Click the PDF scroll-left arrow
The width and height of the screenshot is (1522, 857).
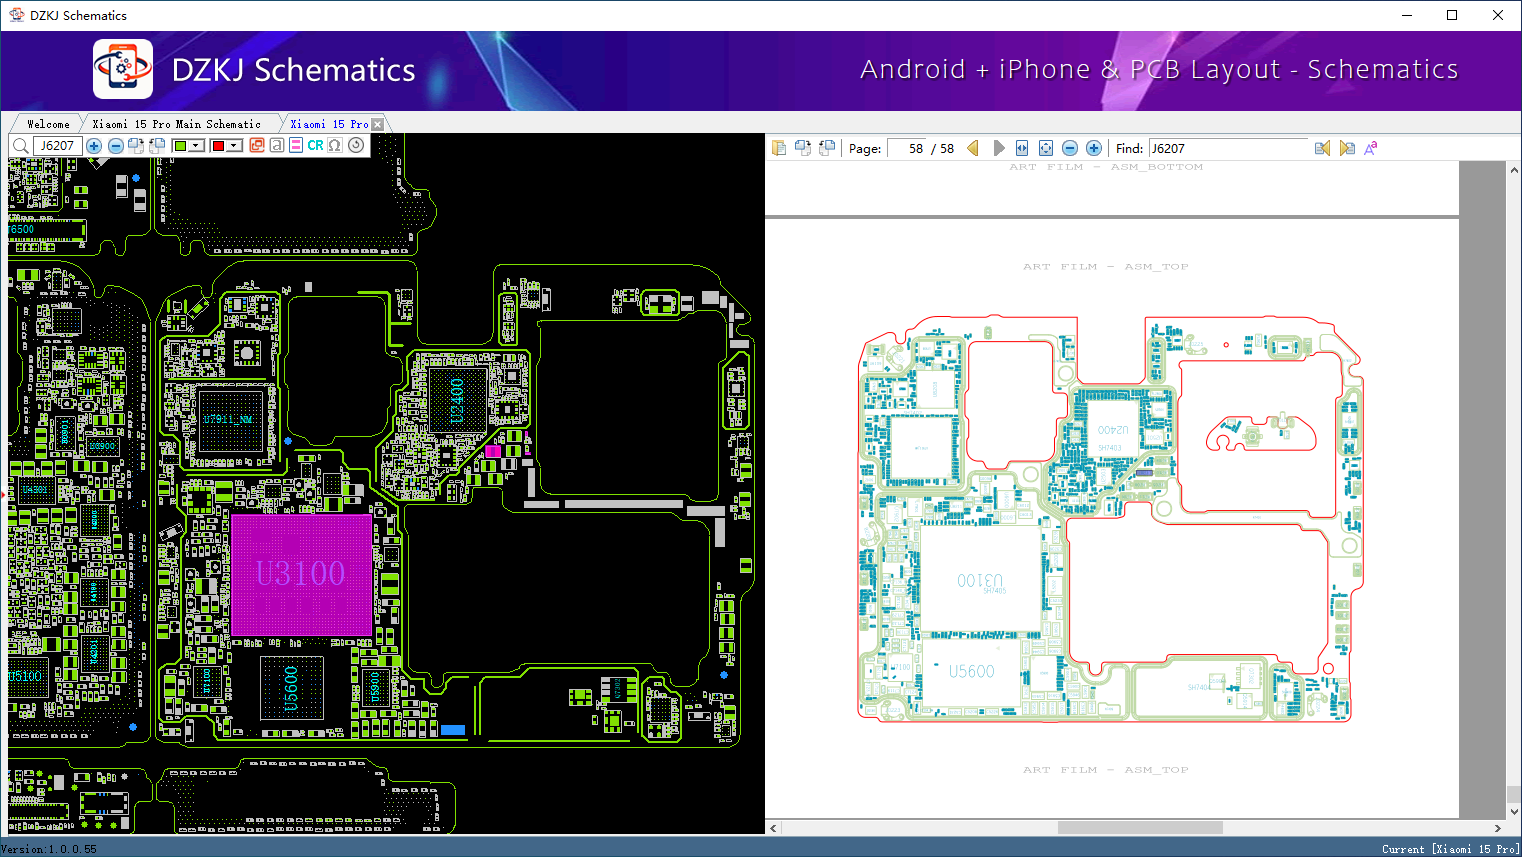pos(773,828)
